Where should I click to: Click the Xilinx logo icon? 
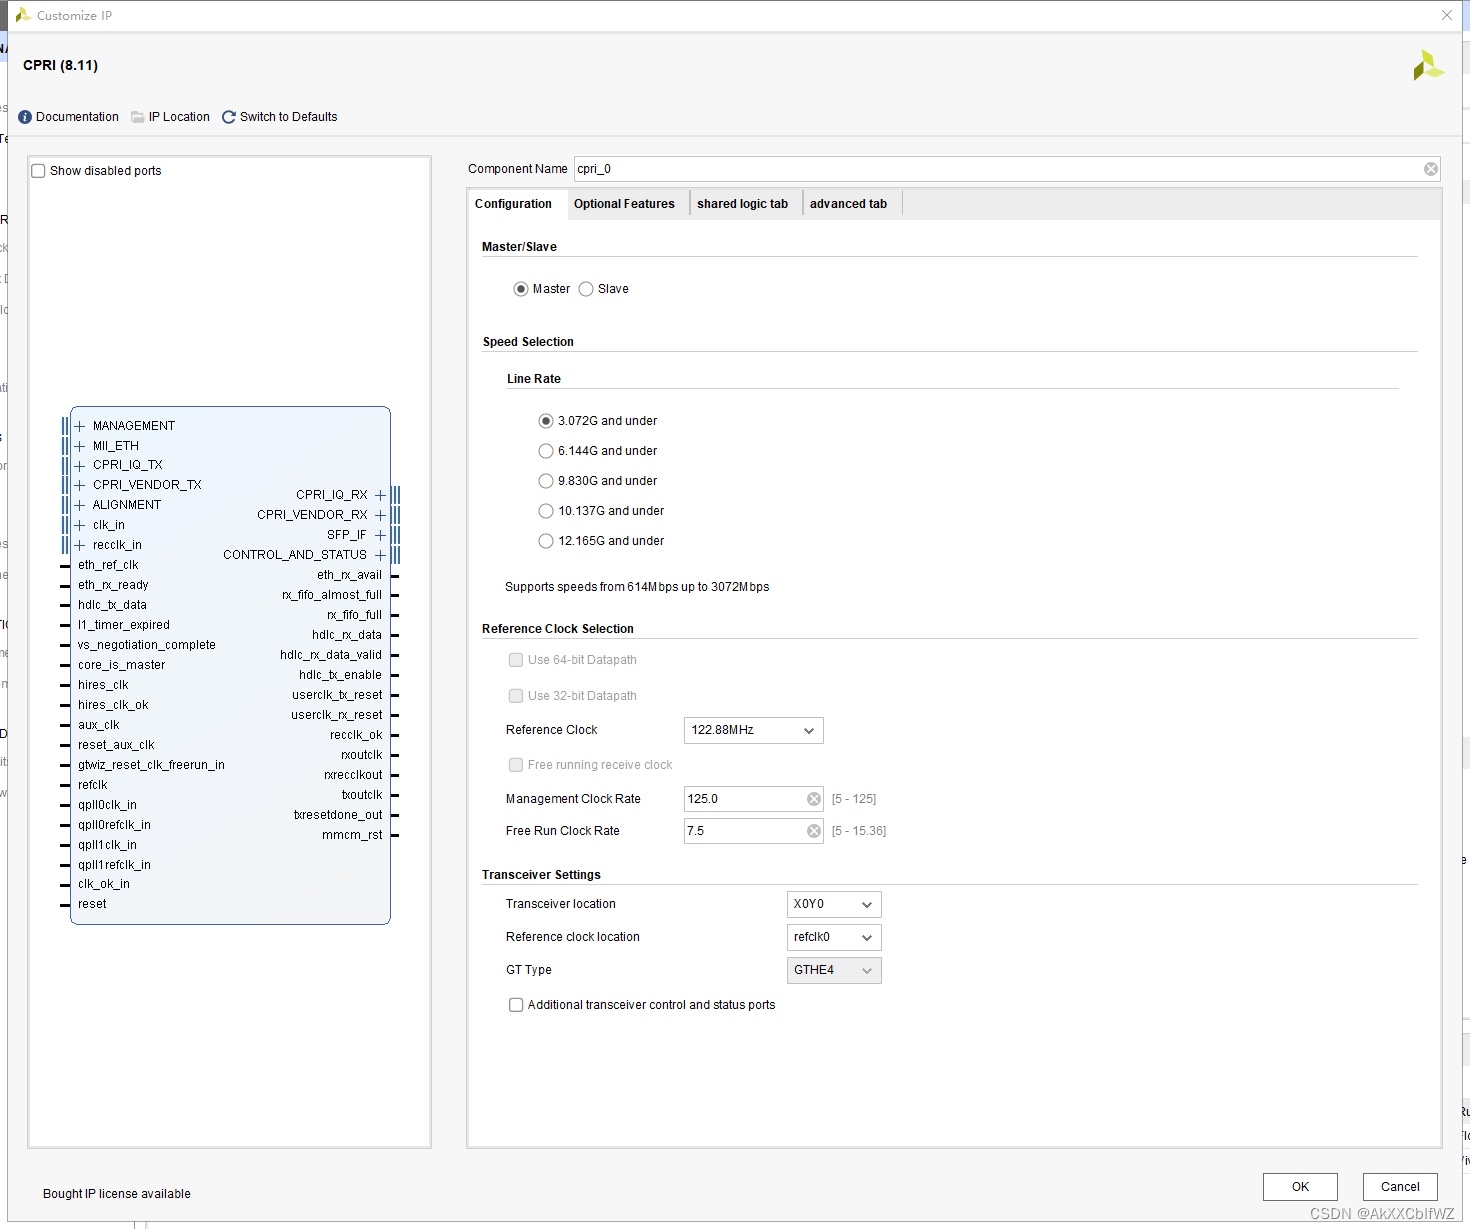1428,66
